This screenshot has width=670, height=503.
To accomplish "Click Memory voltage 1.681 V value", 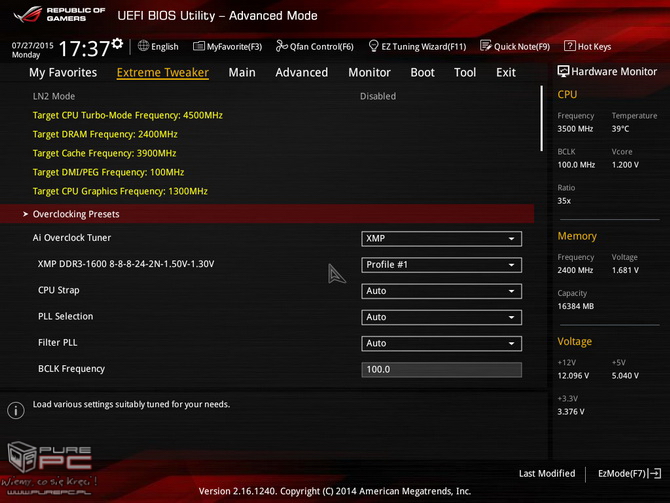I will [625, 270].
